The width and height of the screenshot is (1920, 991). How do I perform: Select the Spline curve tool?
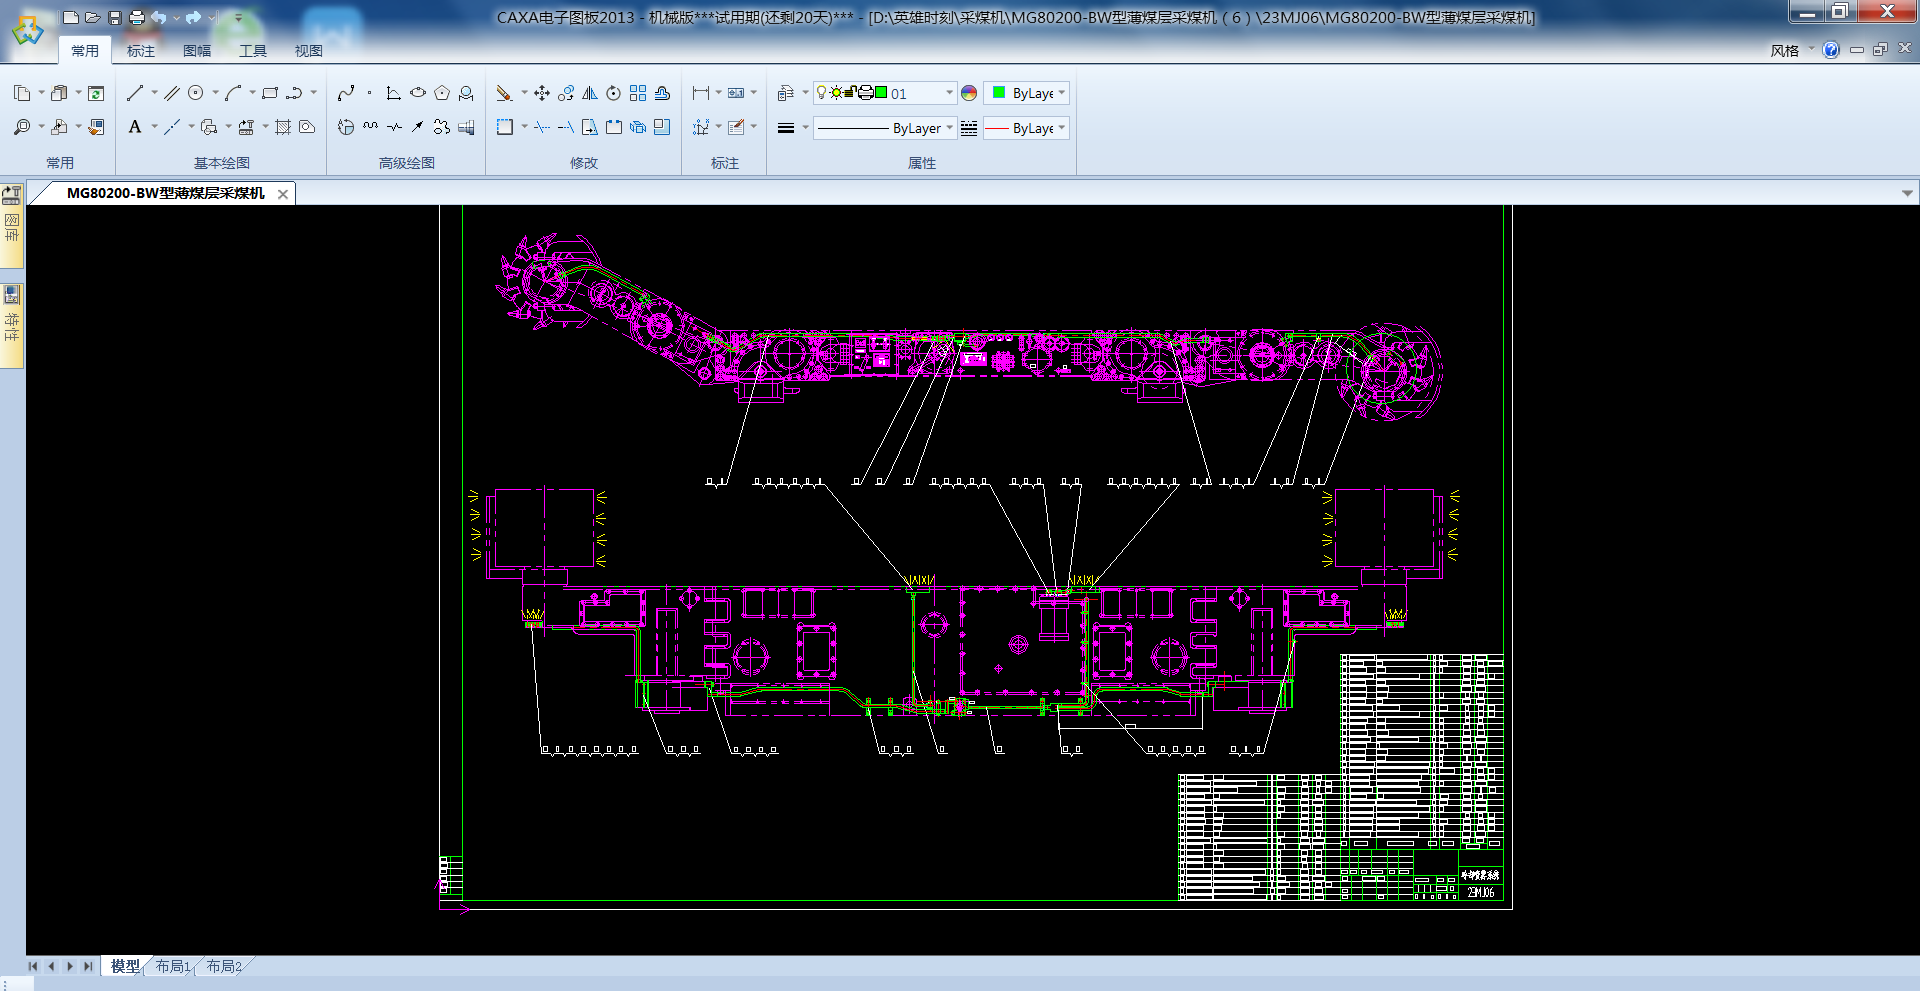coord(346,93)
